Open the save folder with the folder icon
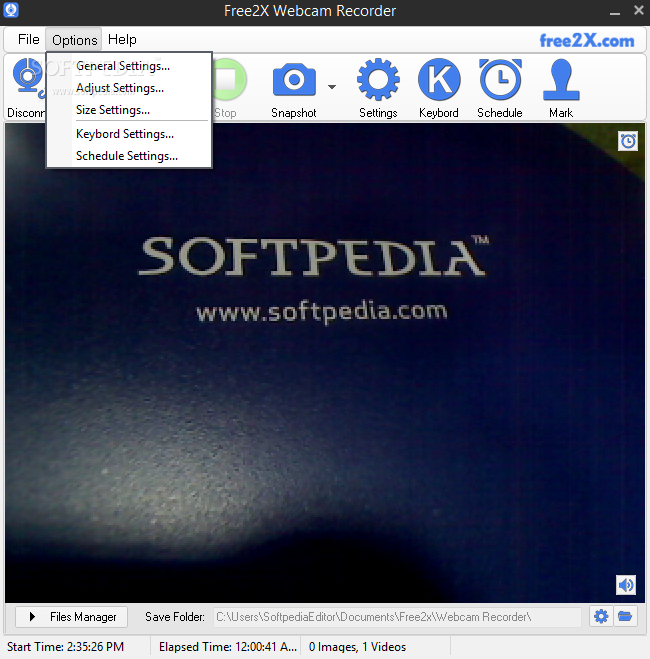650x659 pixels. point(625,617)
